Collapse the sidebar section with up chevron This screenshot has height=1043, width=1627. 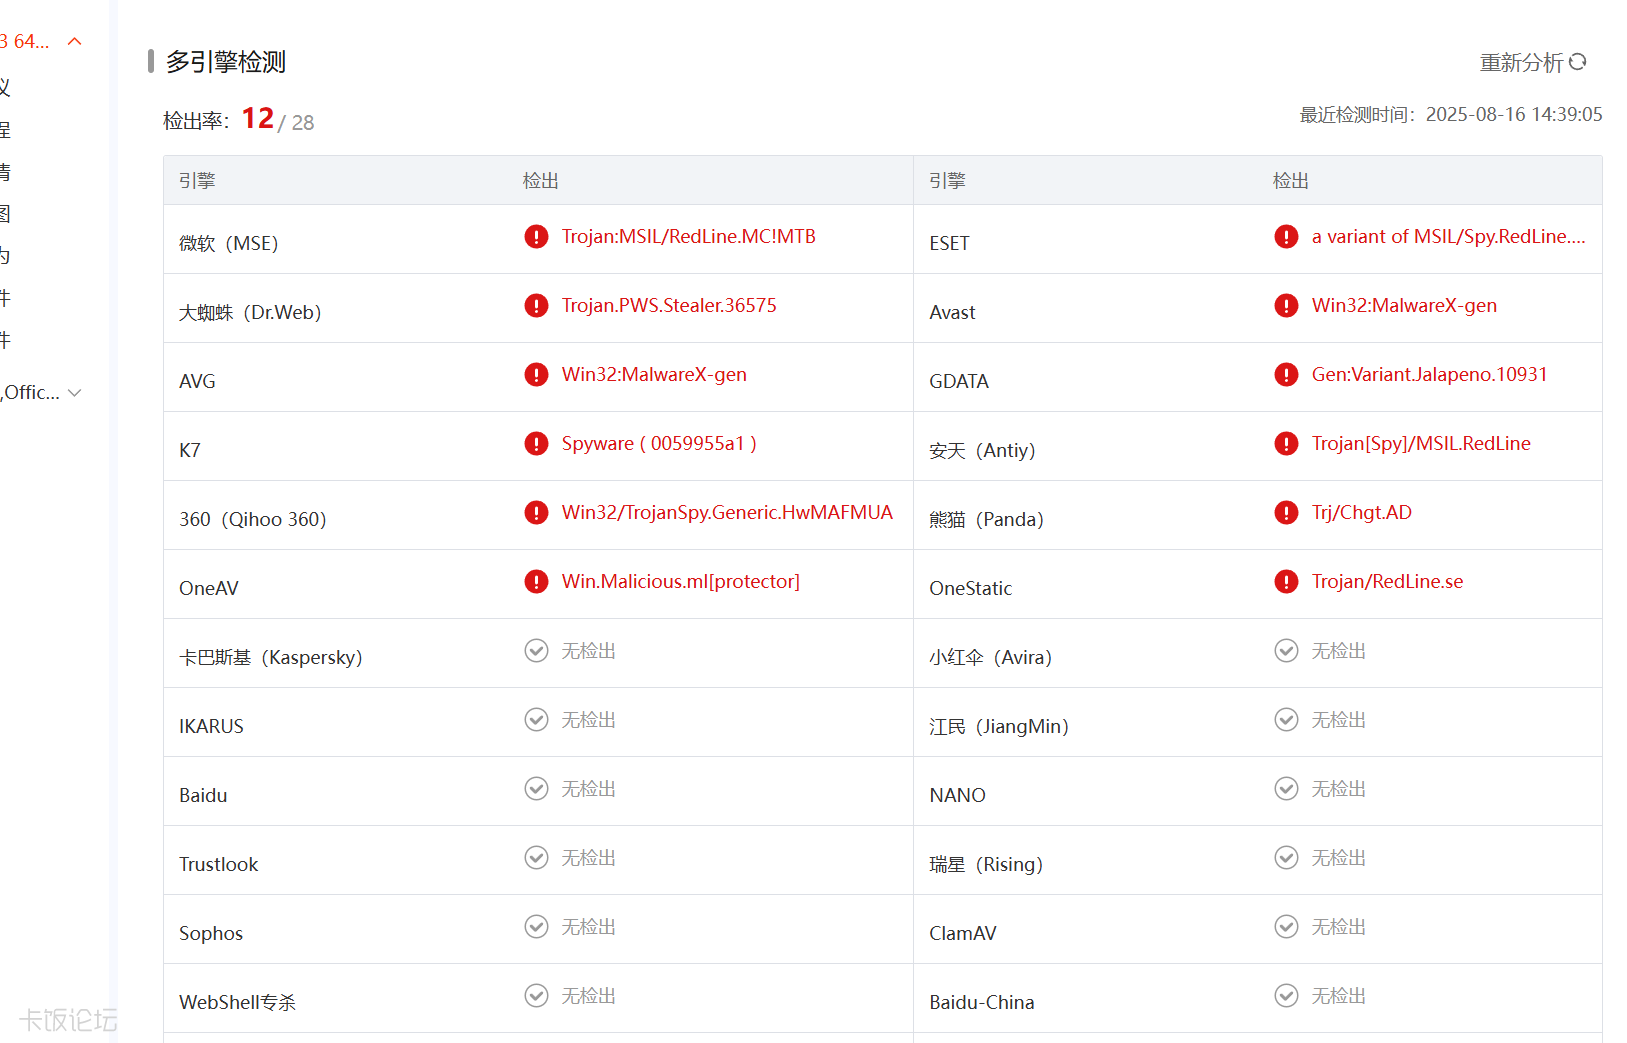tap(74, 41)
